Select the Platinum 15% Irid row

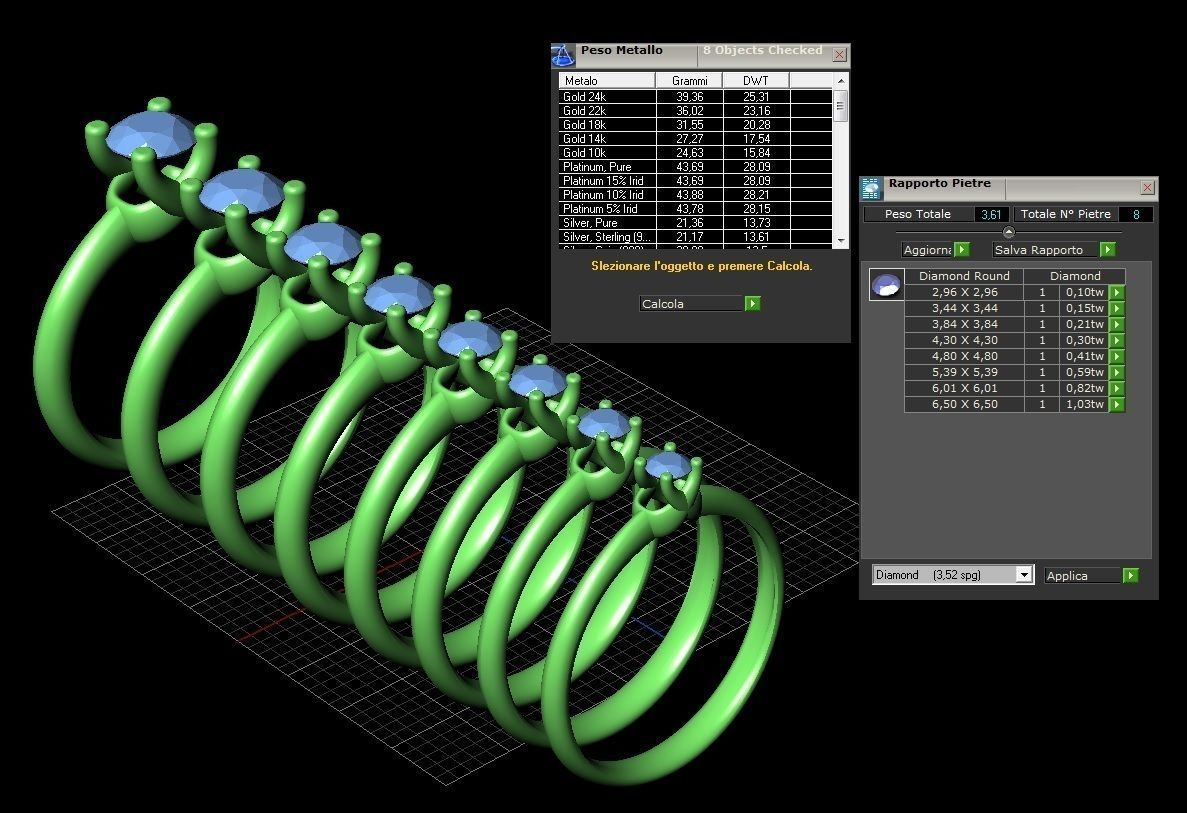pos(696,181)
